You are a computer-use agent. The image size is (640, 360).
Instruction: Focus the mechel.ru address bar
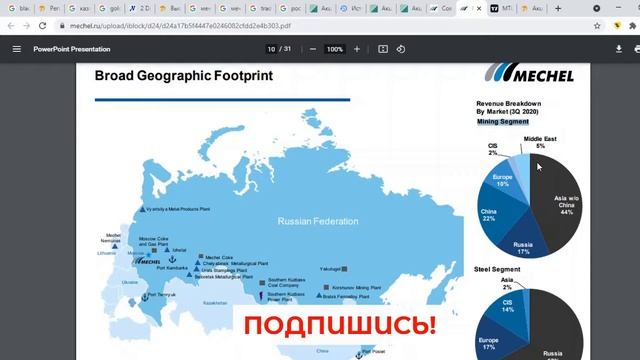click(327, 26)
